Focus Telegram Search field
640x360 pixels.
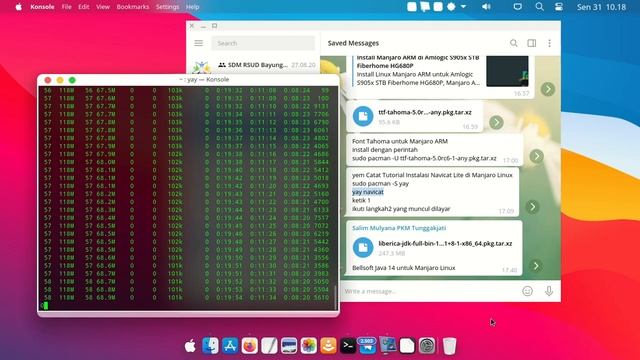[263, 43]
